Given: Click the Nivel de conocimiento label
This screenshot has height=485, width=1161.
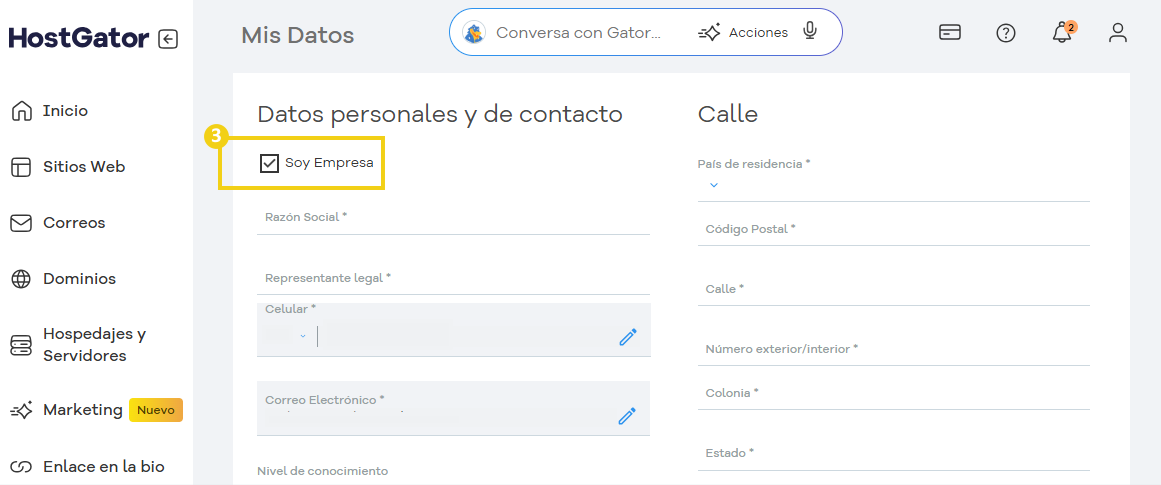Looking at the screenshot, I should click(x=322, y=471).
